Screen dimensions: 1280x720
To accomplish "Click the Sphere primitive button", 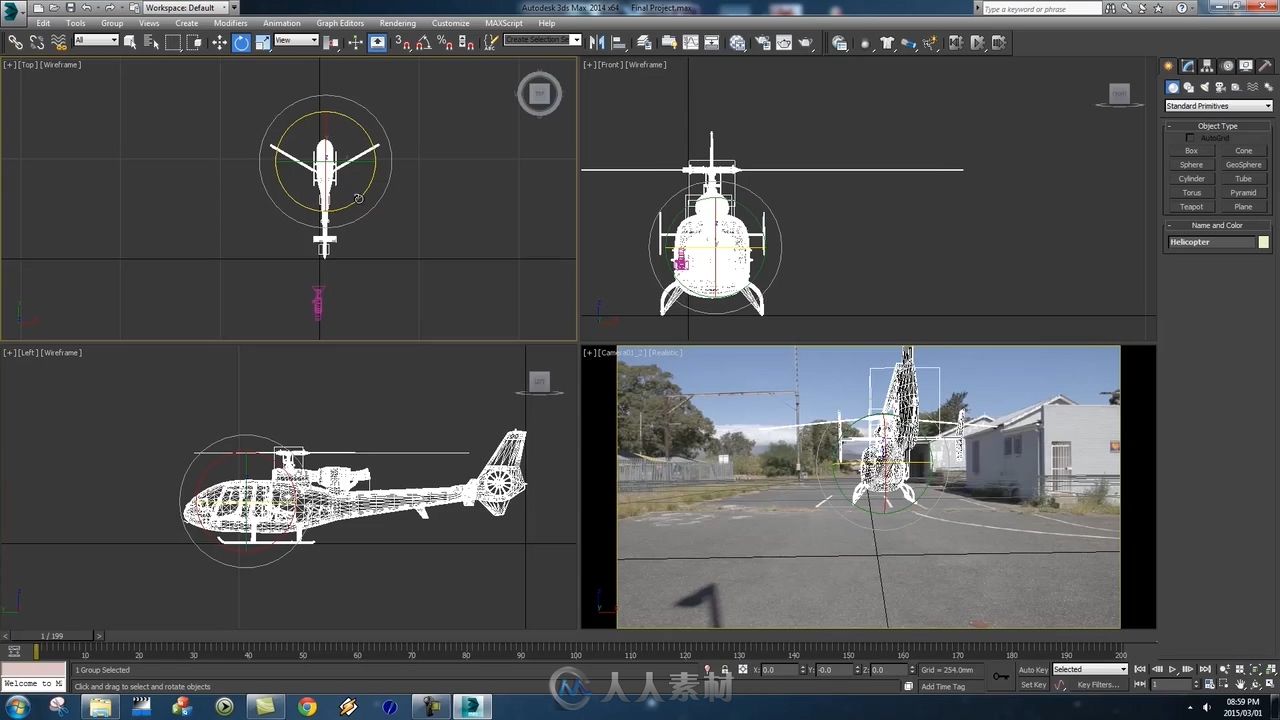I will (x=1191, y=165).
